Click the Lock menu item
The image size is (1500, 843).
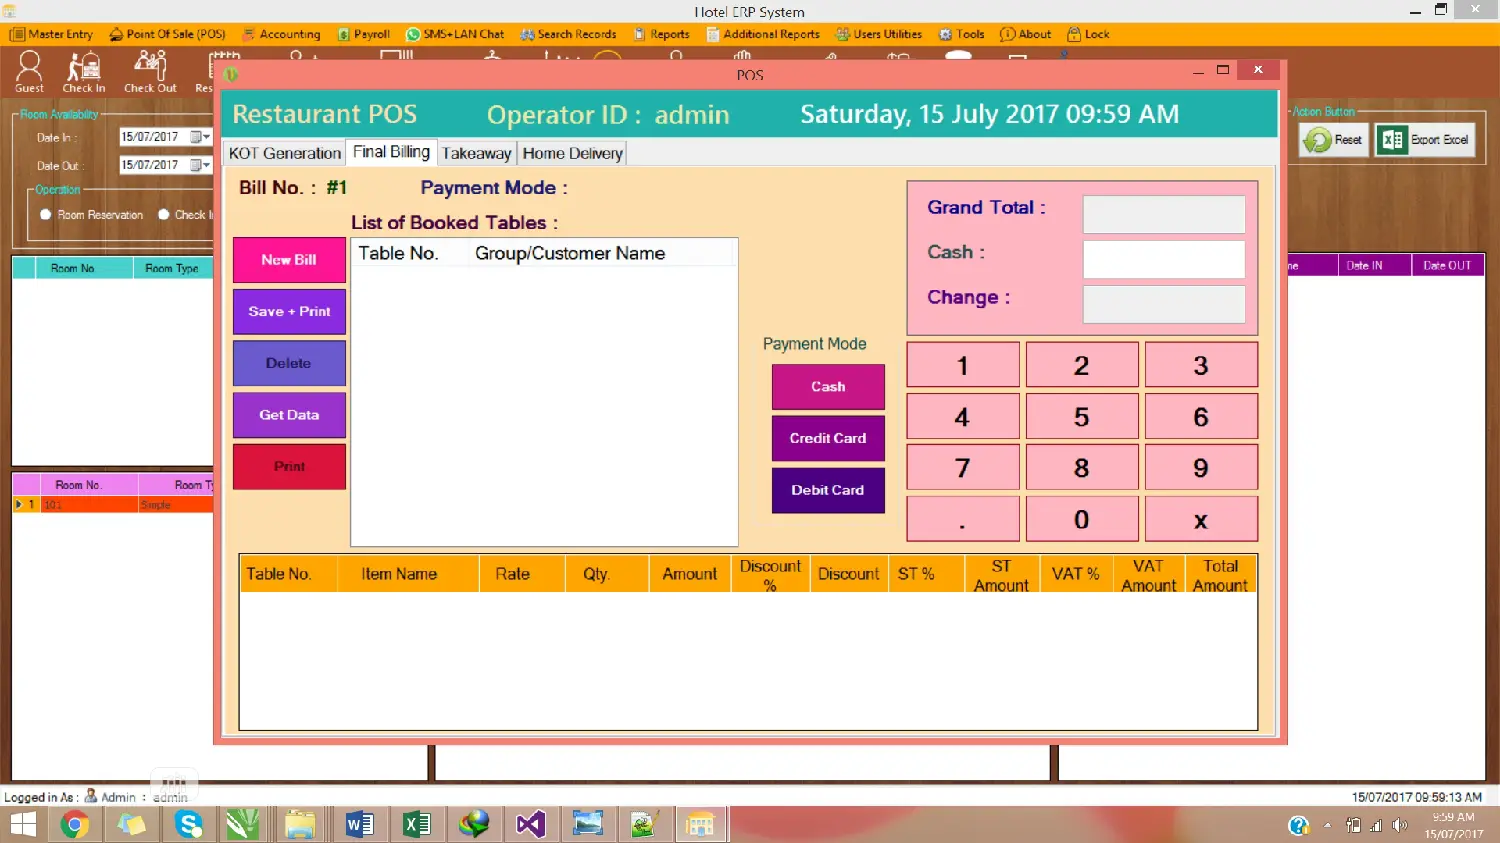1088,34
